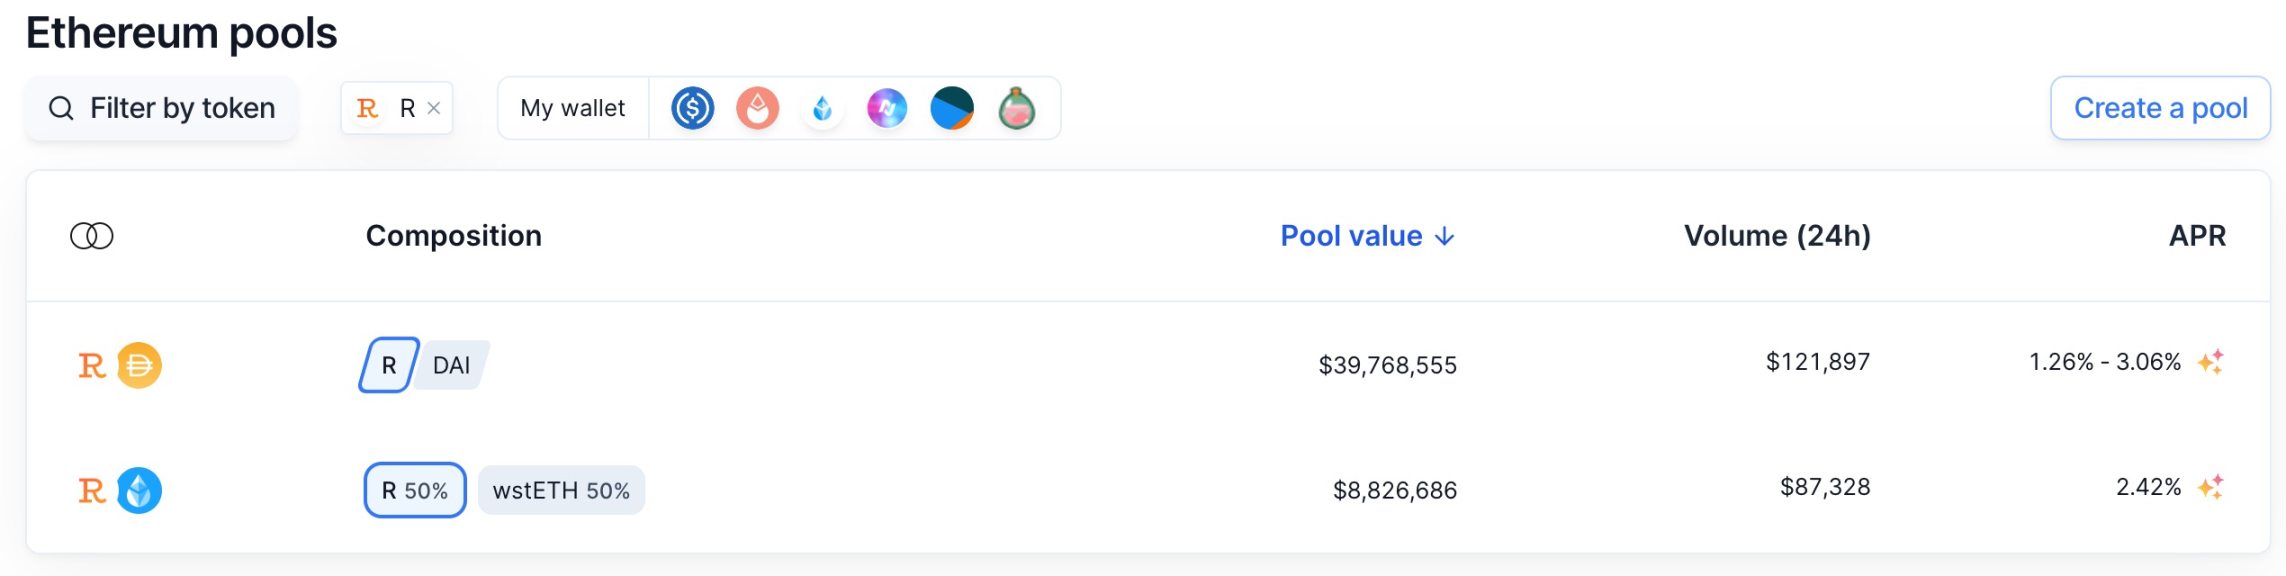Screen dimensions: 2286x576
Task: Click the USDC token icon in wallet
Action: pyautogui.click(x=692, y=108)
